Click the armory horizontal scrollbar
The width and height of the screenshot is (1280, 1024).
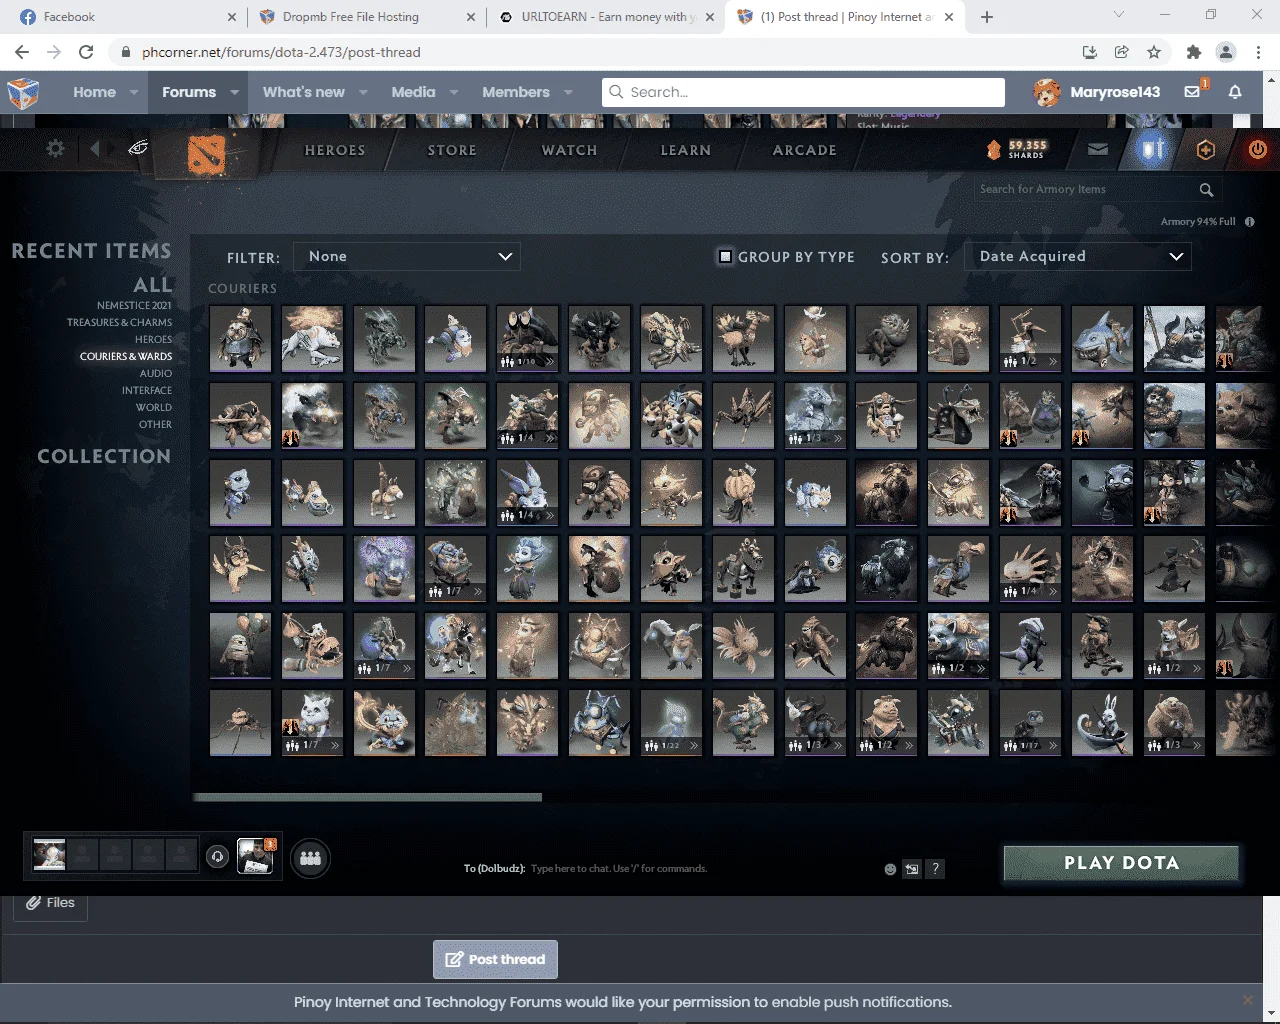pos(367,797)
